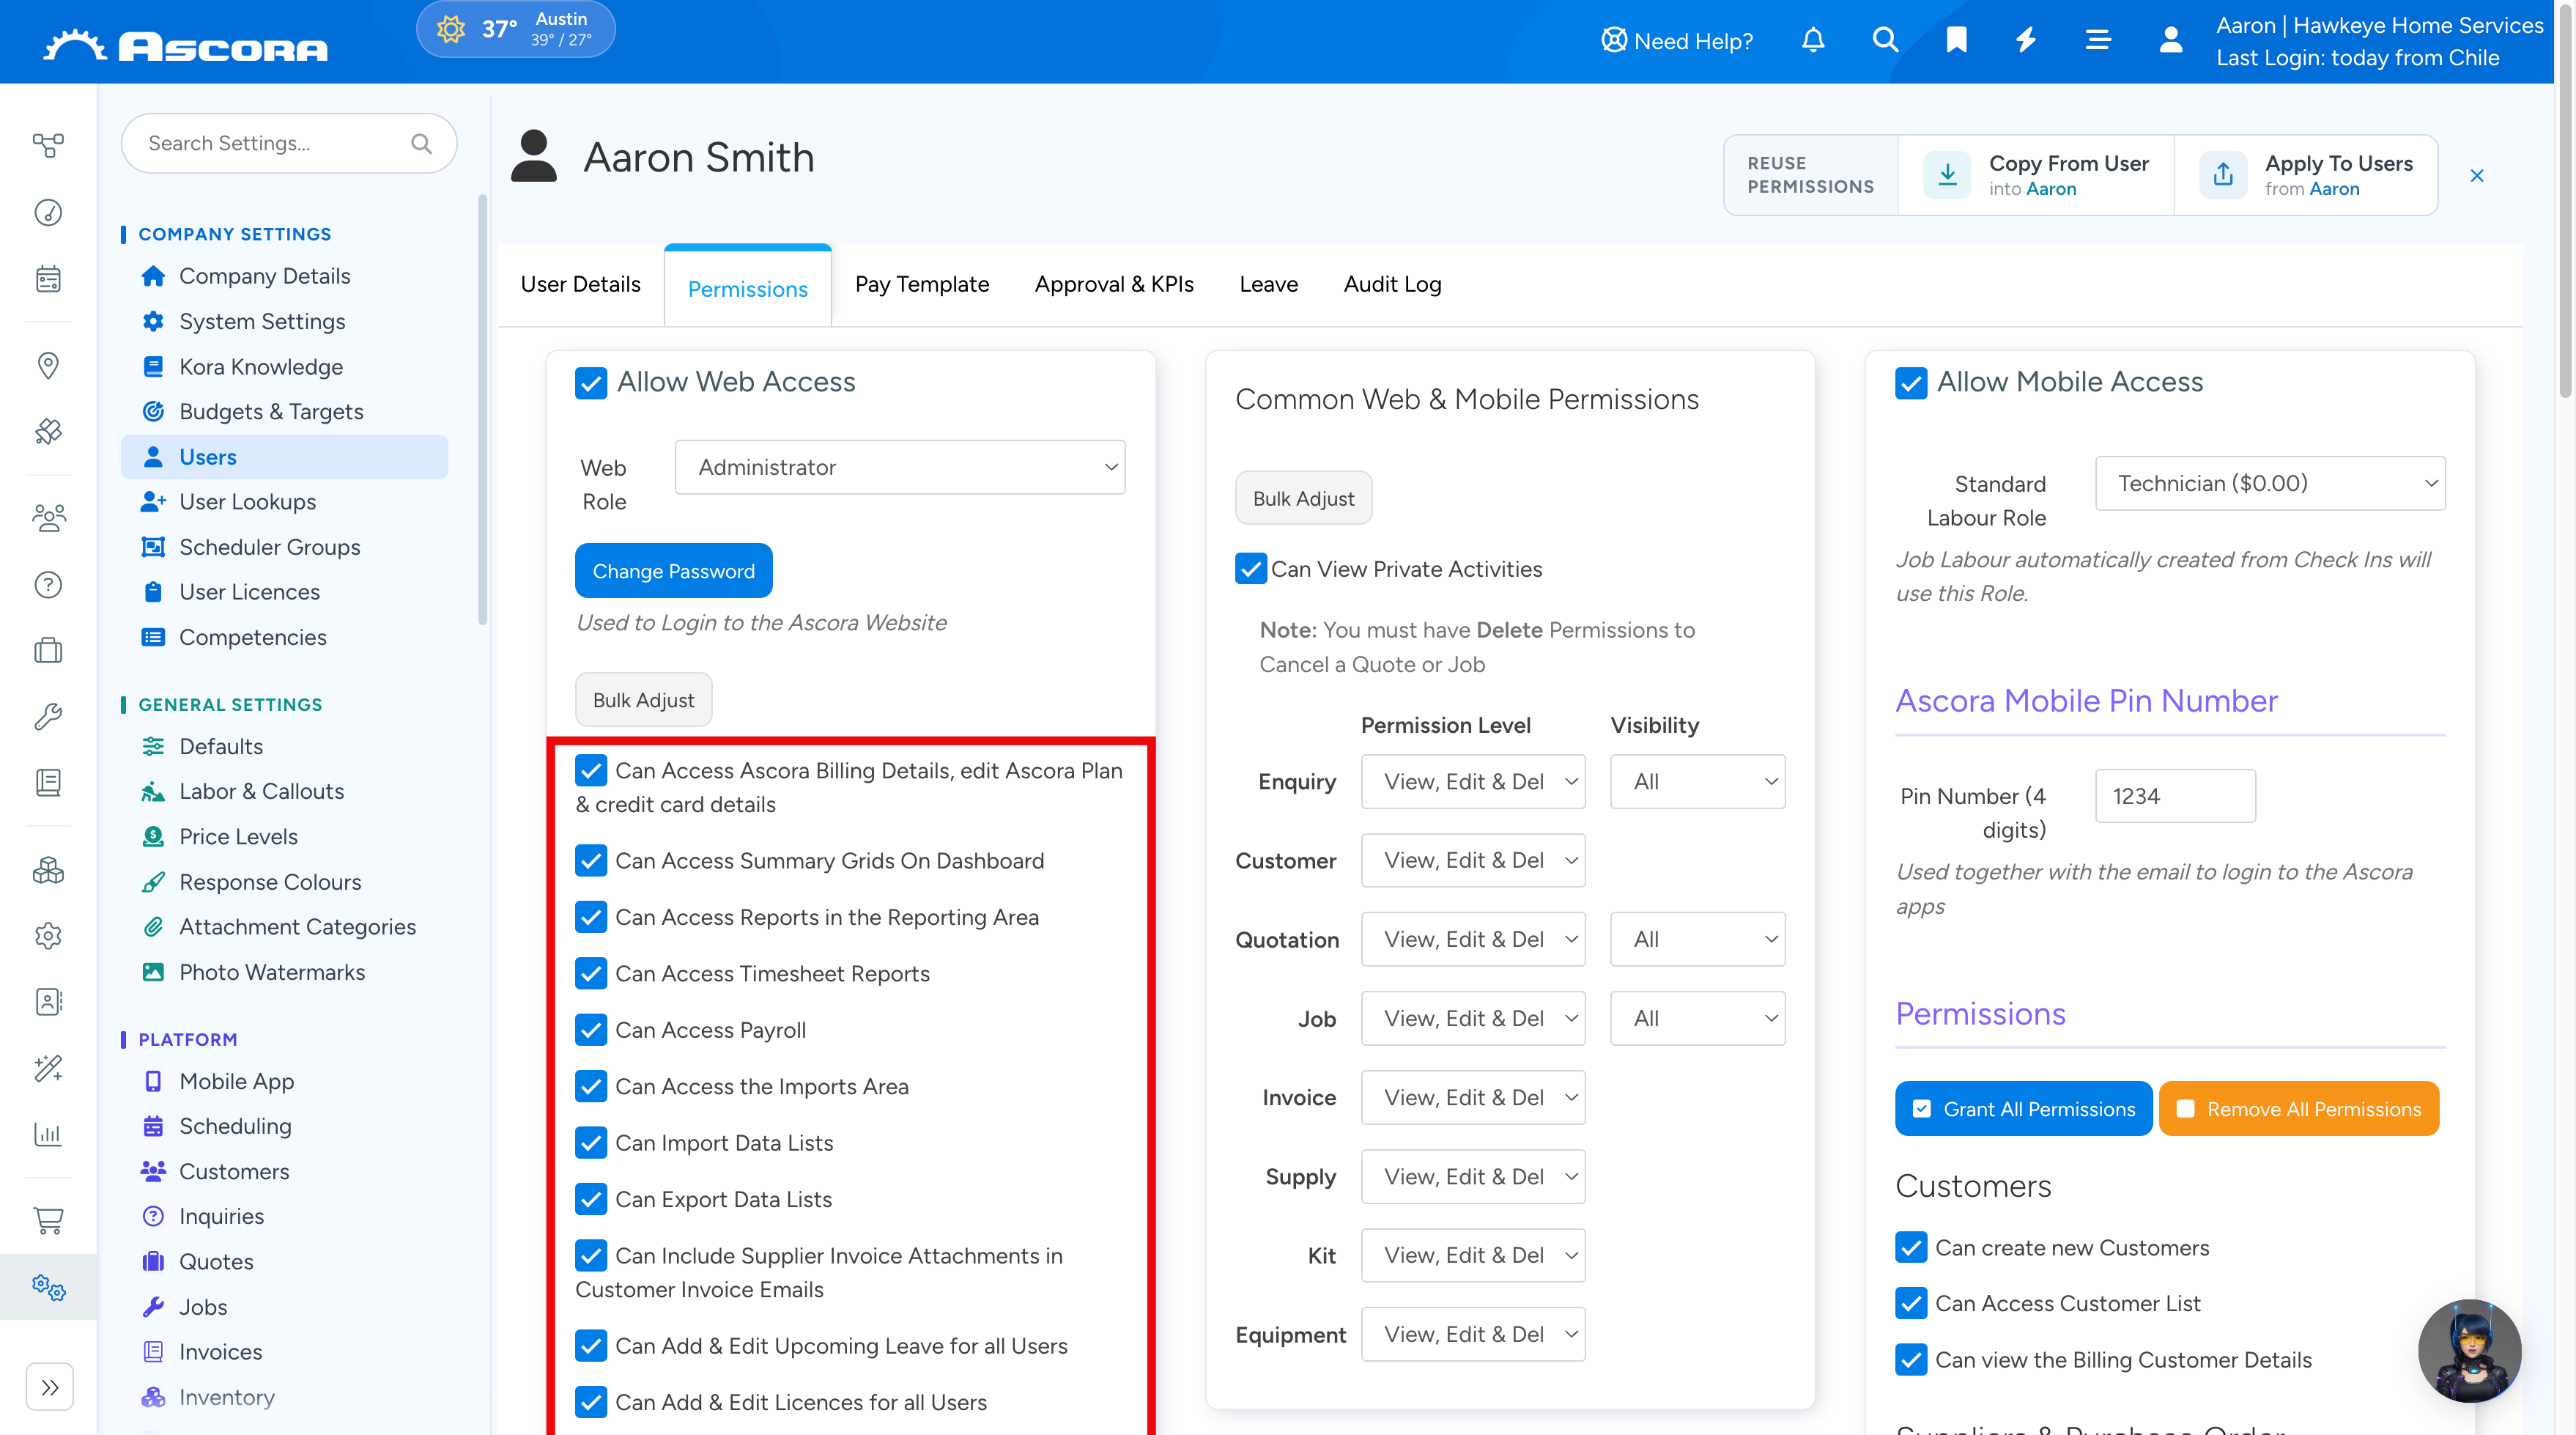Uncheck Can Access Payroll
This screenshot has width=2576, height=1435.
[x=591, y=1030]
